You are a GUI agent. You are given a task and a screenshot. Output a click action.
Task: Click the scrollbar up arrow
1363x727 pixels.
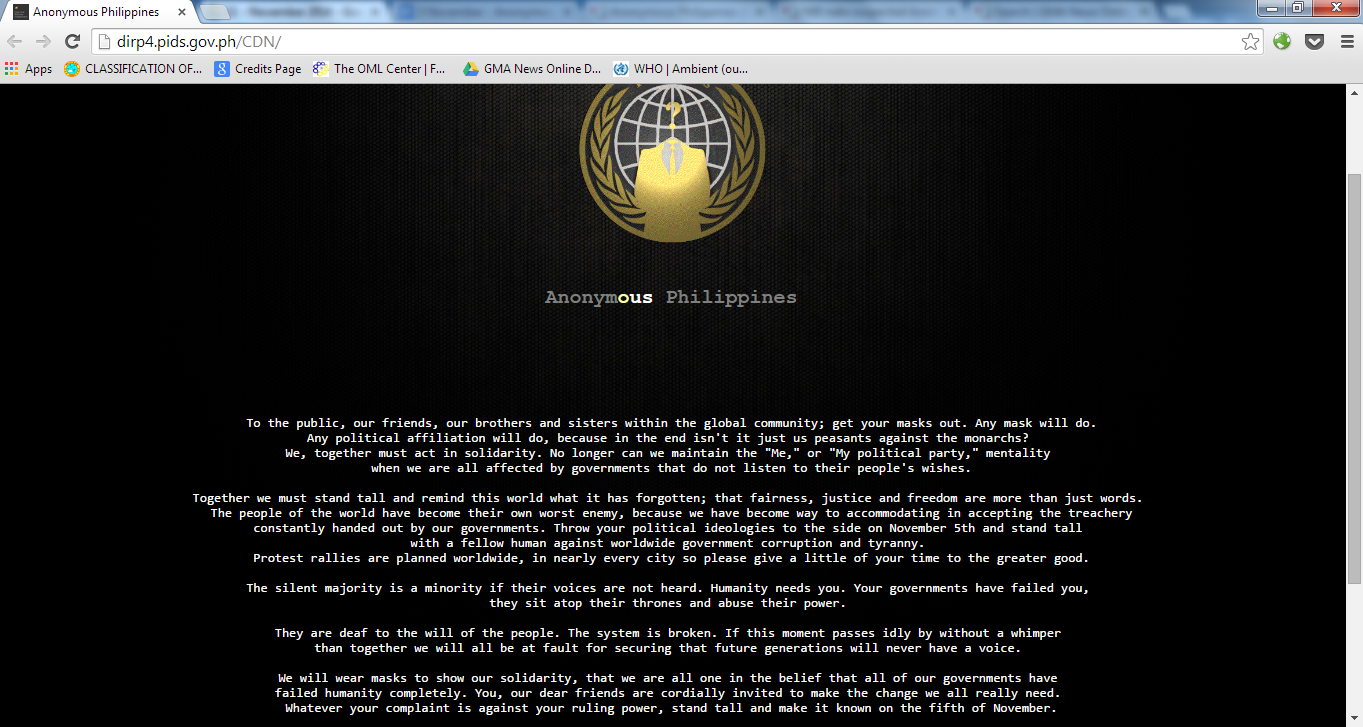coord(1354,93)
